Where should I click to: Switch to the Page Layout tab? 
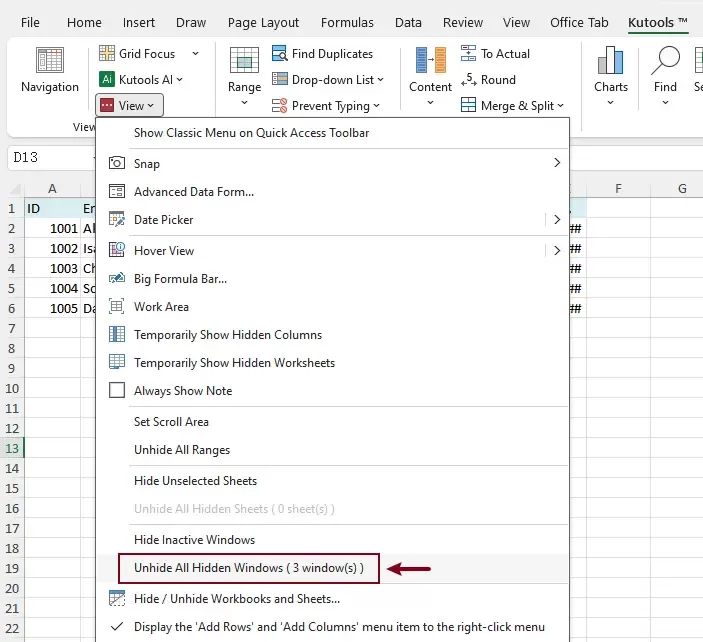tap(263, 22)
